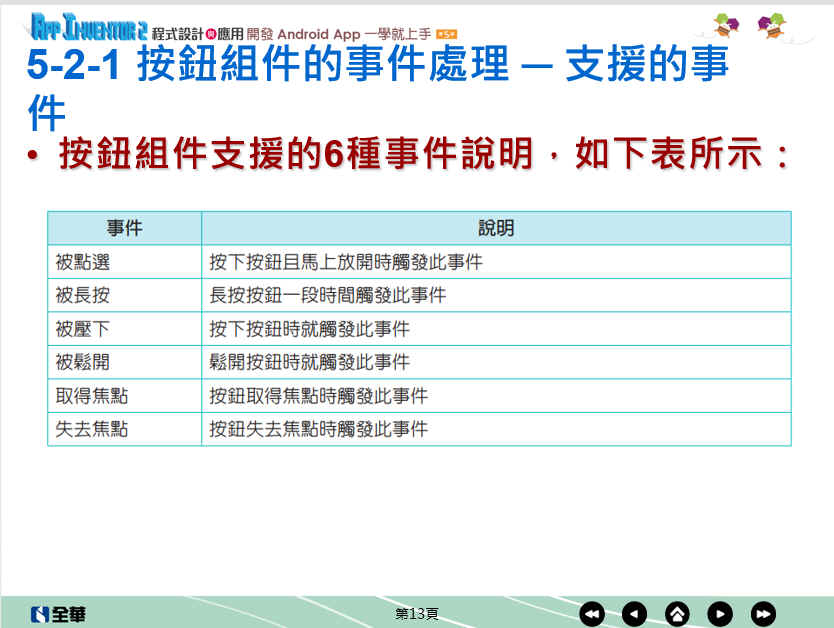Viewport: 834px width, 628px height.
Task: Jump to the first slide button
Action: point(592,613)
